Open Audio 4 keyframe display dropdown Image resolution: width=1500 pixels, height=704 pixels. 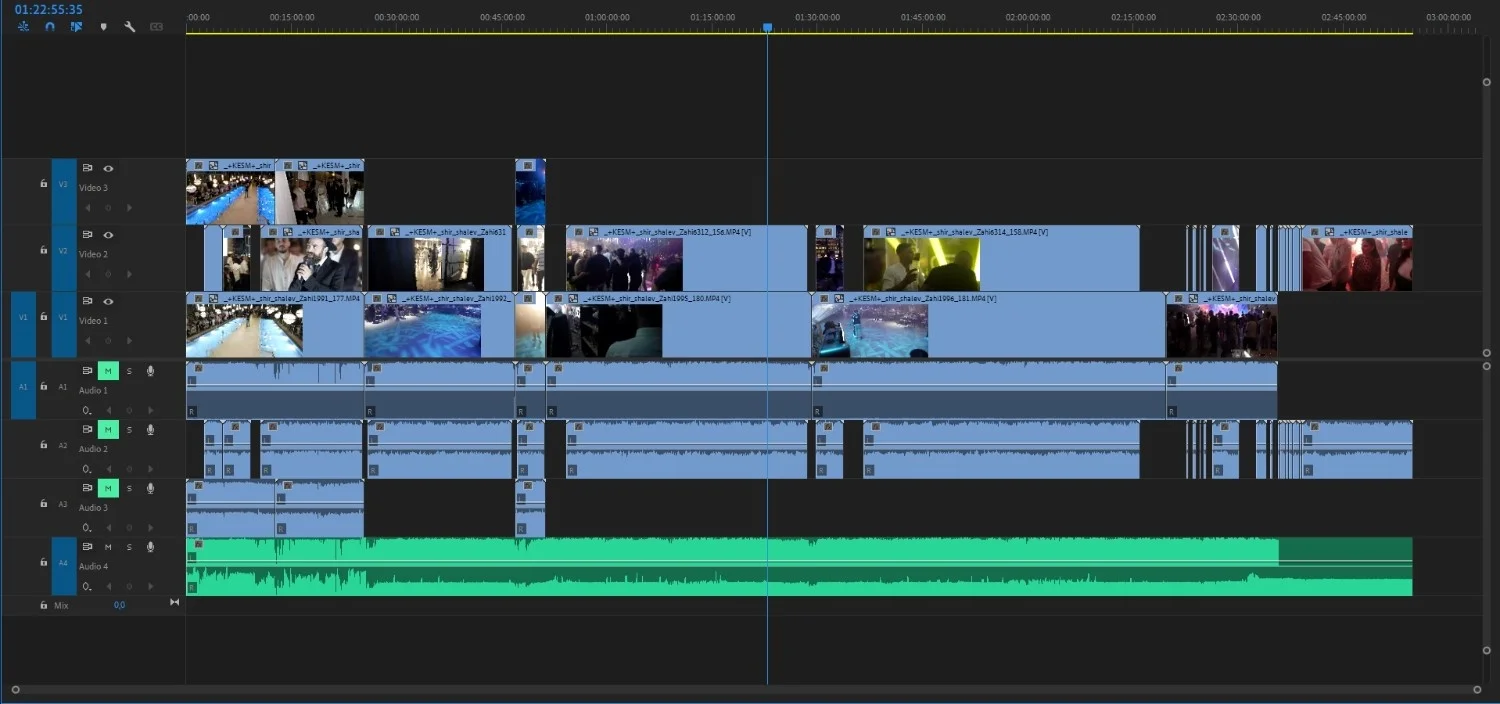(x=87, y=586)
